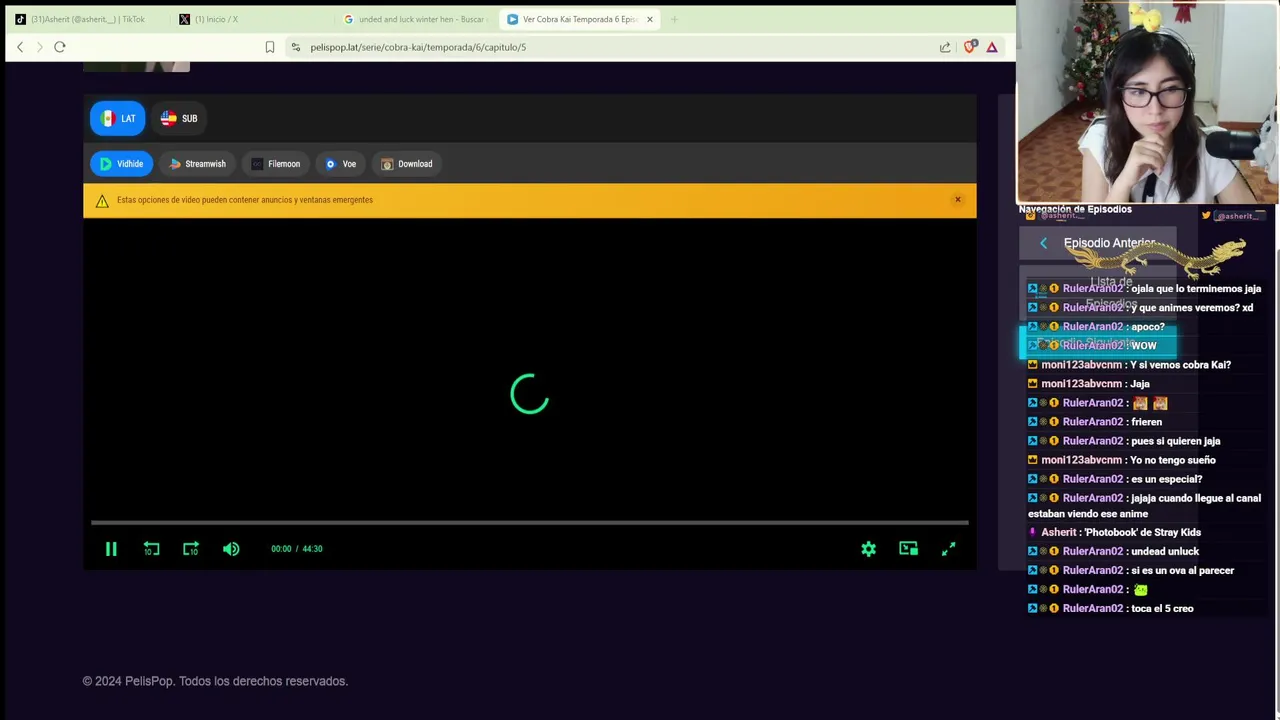Switch to the TikTok Asherit tab
The width and height of the screenshot is (1280, 720).
[85, 19]
